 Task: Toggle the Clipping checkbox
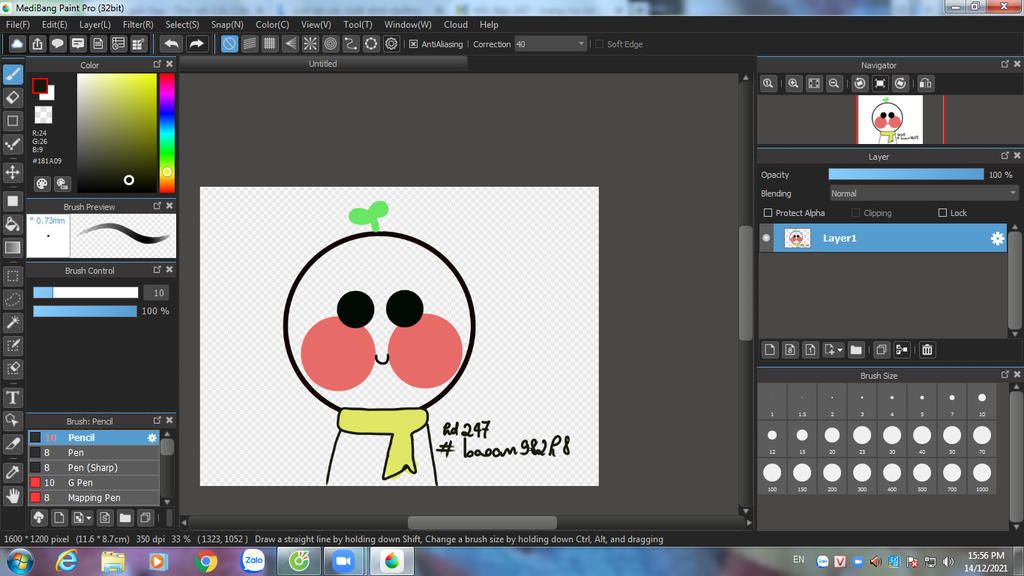pos(856,213)
